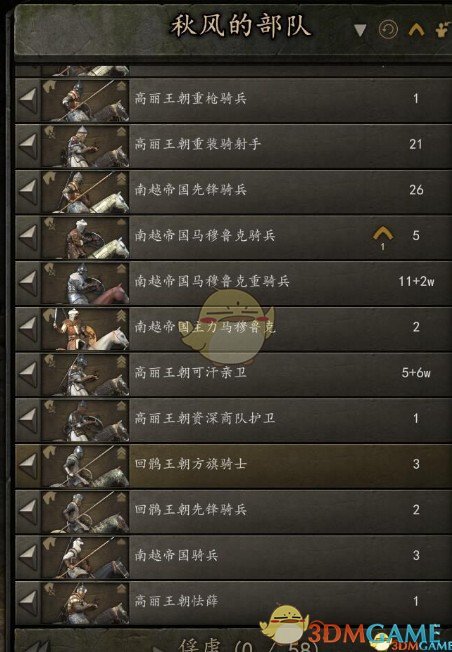Transfer 高丽王朝重枪骑兵 with its left arrow
This screenshot has width=452, height=652.
(x=28, y=100)
